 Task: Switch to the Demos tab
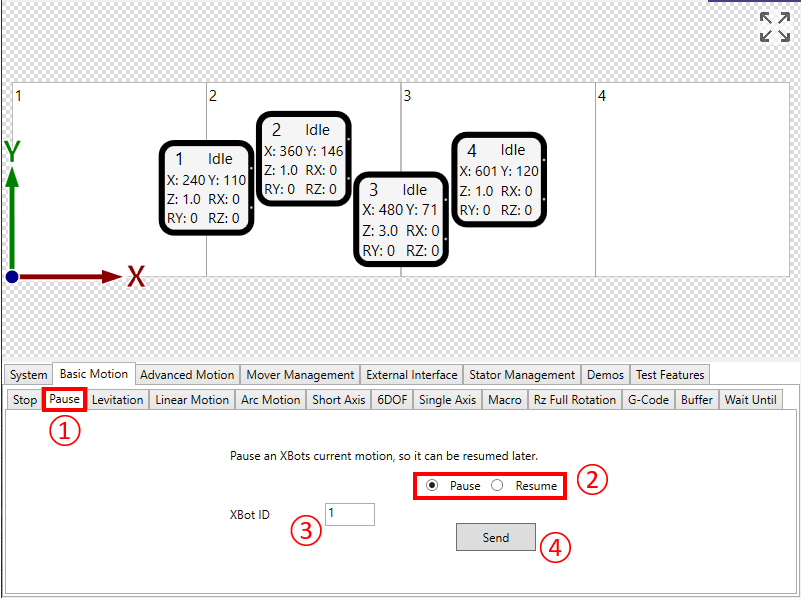click(605, 375)
